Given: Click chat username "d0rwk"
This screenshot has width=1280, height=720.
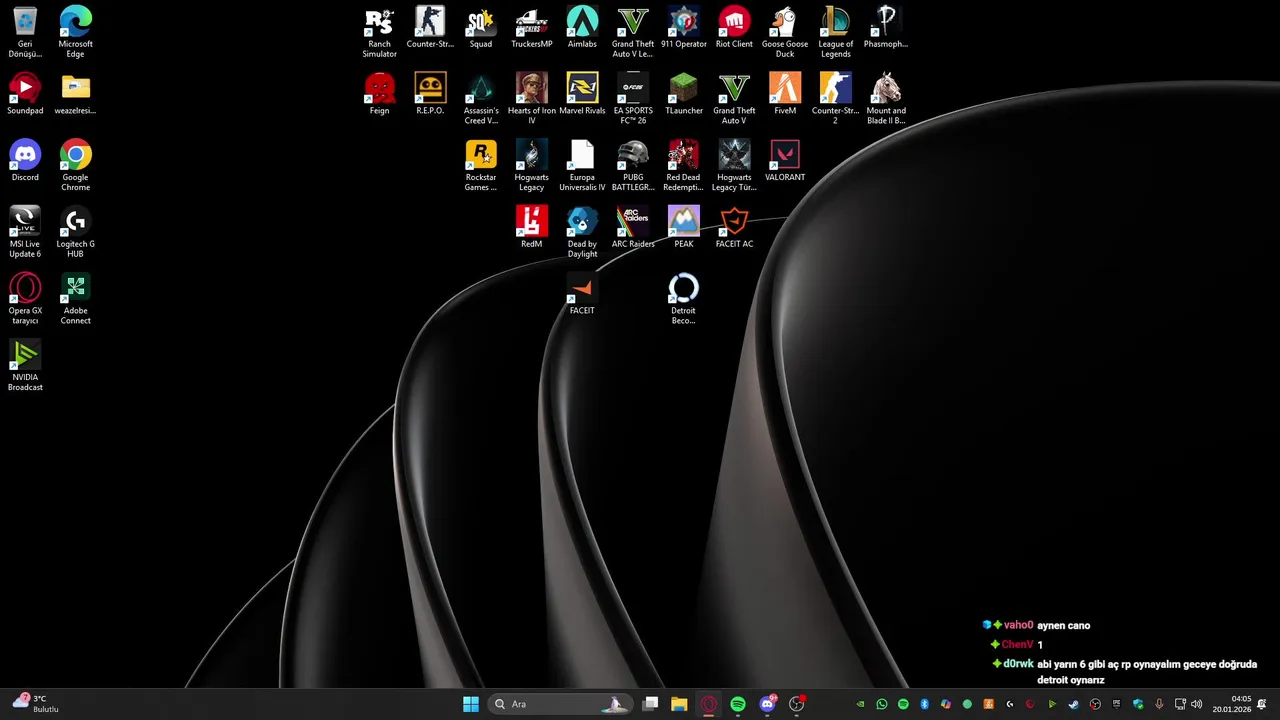Looking at the screenshot, I should (1018, 664).
